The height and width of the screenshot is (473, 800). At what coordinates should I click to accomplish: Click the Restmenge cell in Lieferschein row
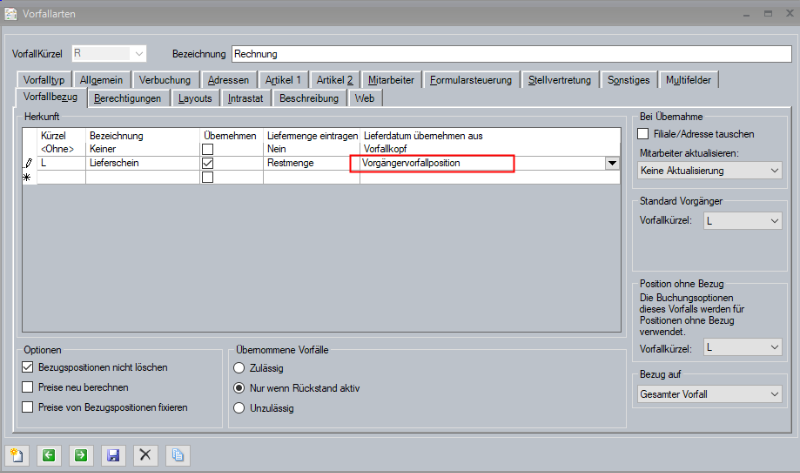[310, 163]
